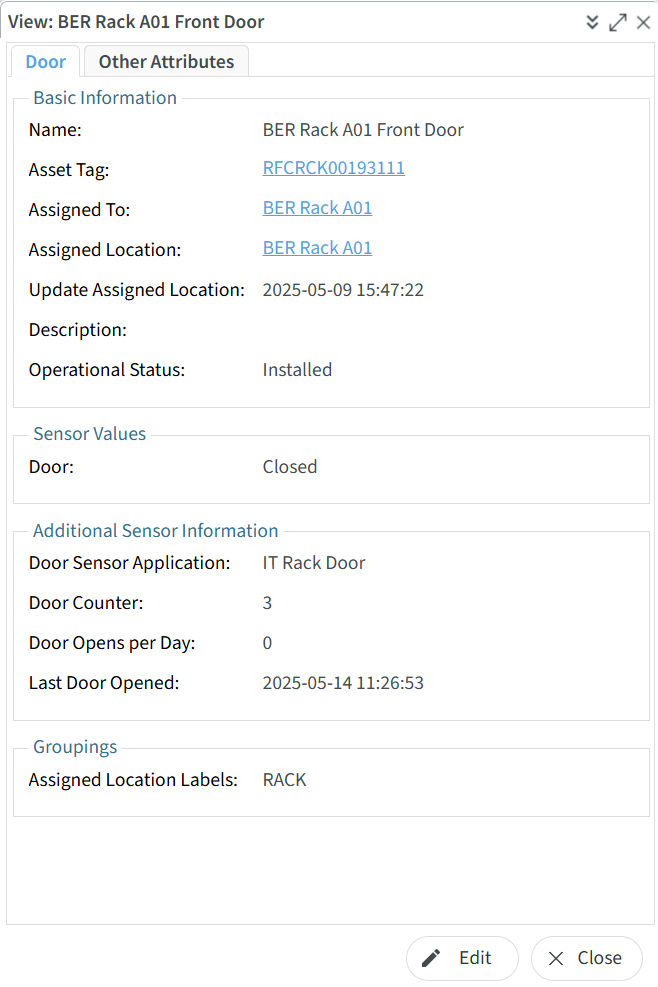
Task: Click the Edit button
Action: (x=462, y=958)
